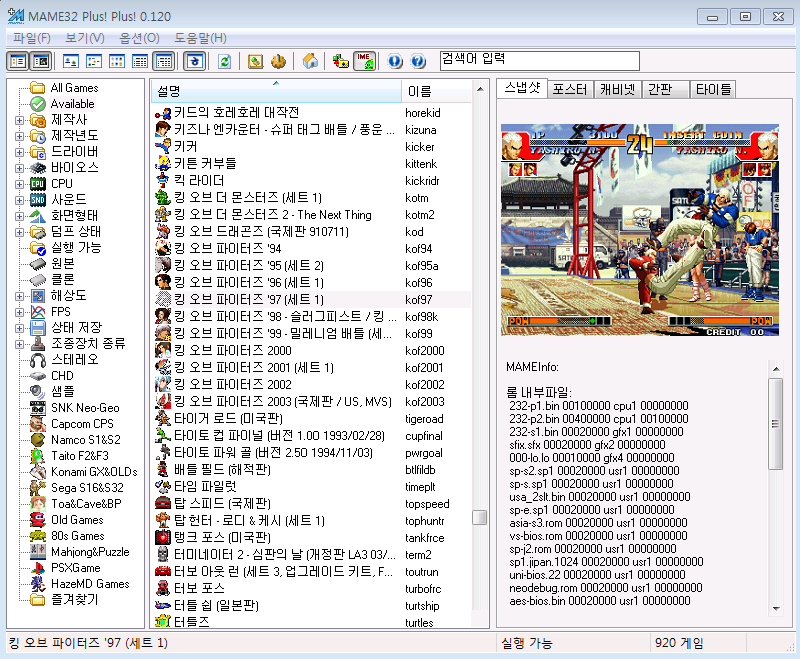This screenshot has height=659, width=800.
Task: Sort the game list by 설명 column
Action: [276, 91]
